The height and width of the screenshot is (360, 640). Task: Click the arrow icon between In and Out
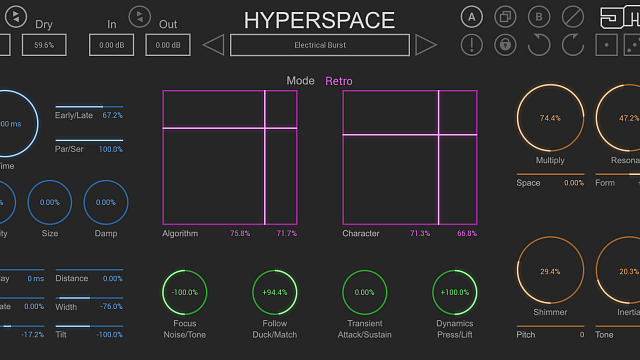[x=140, y=17]
